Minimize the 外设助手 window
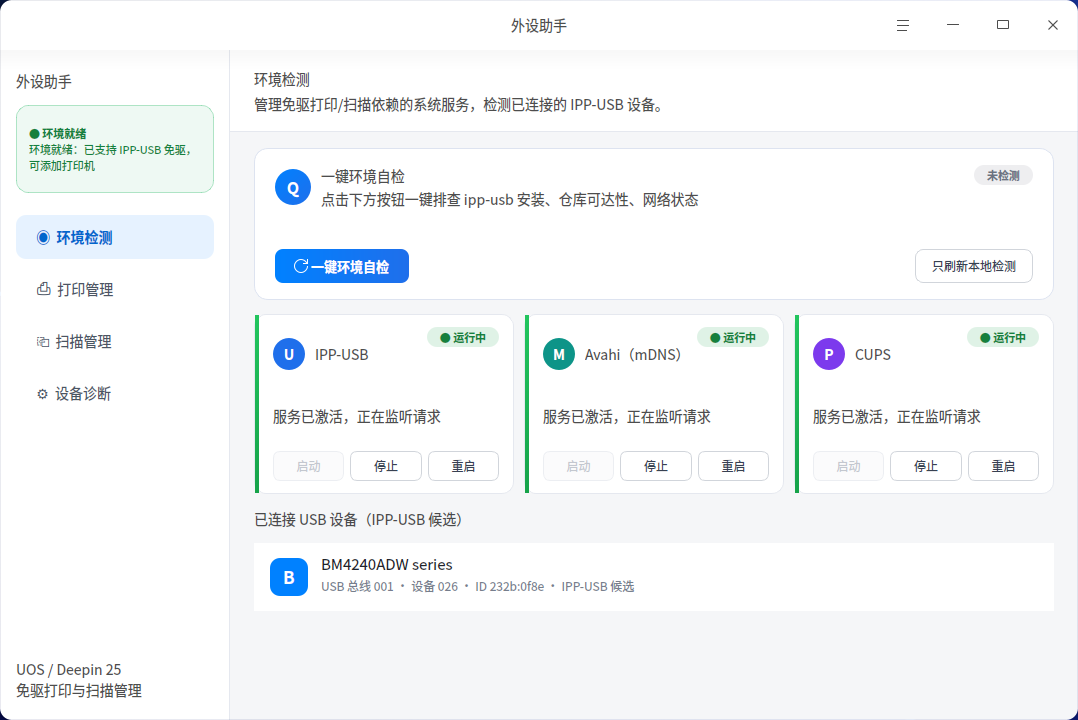Viewport: 1078px width, 720px height. [953, 25]
